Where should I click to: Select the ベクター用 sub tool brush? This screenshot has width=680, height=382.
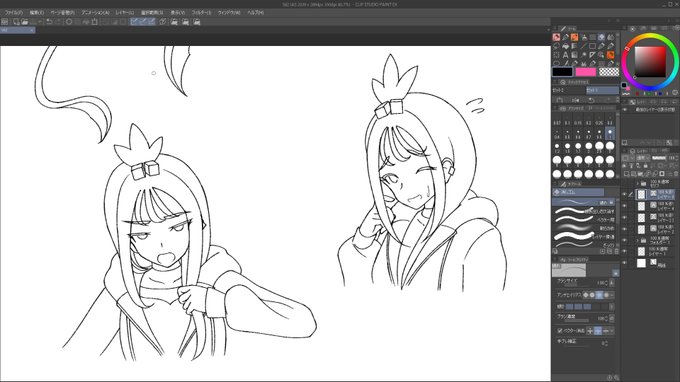[x=584, y=220]
